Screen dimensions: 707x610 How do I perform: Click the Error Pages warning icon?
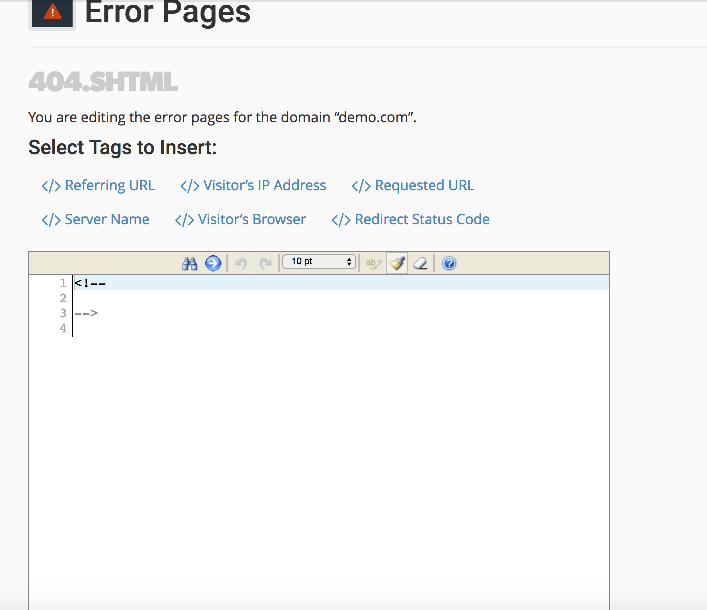[x=52, y=13]
